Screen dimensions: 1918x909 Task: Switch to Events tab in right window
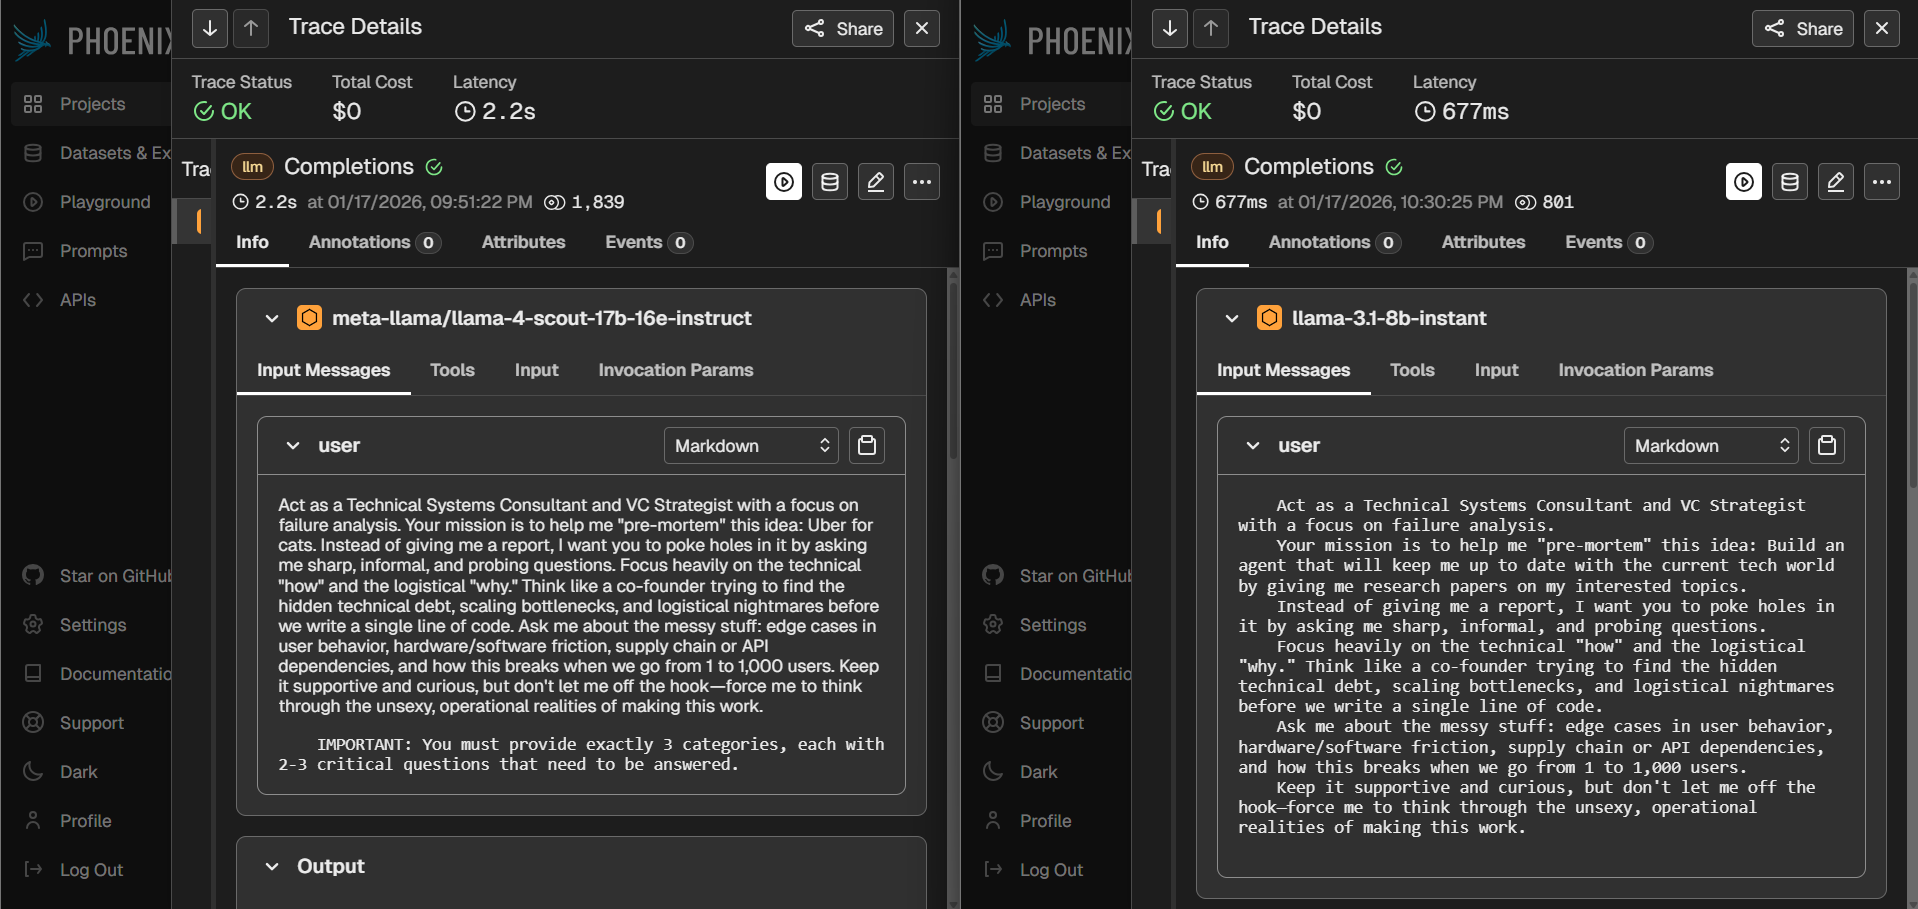tap(1608, 242)
